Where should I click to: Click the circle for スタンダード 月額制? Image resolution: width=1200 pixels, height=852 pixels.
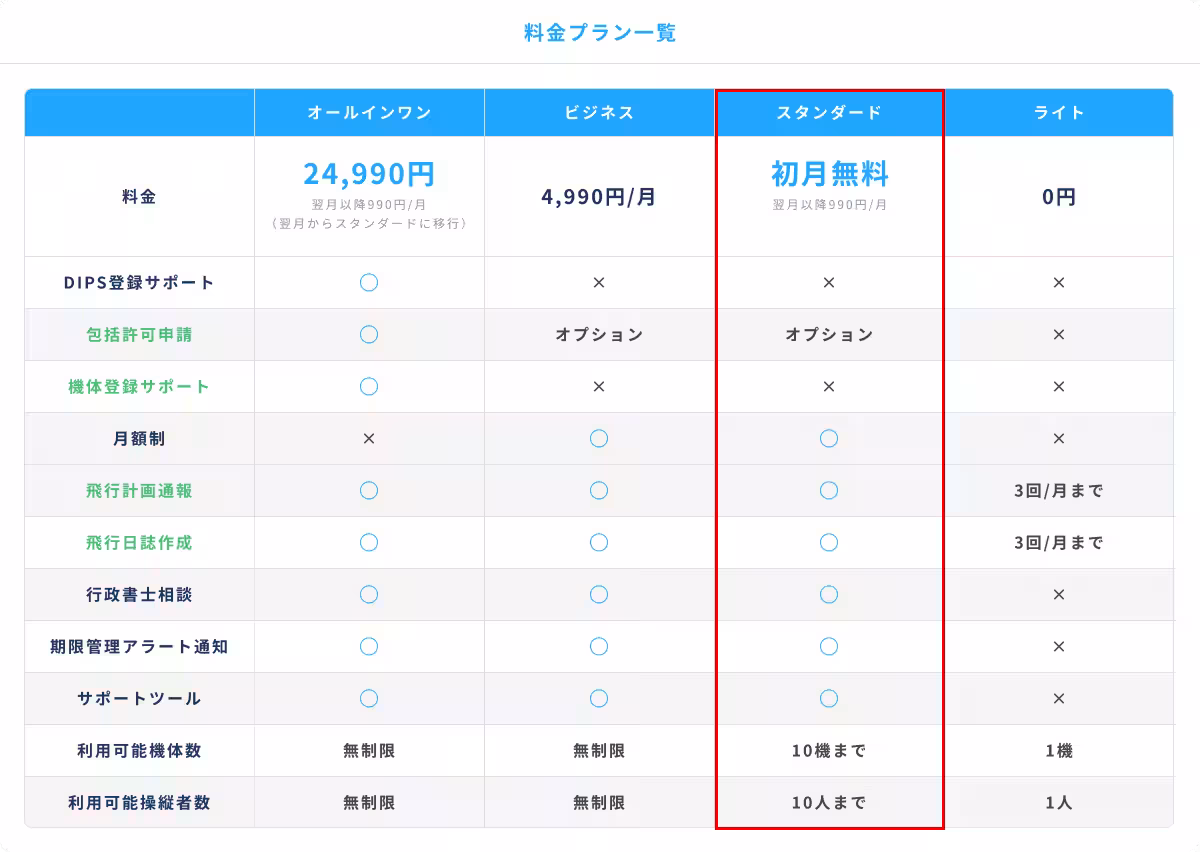[829, 439]
